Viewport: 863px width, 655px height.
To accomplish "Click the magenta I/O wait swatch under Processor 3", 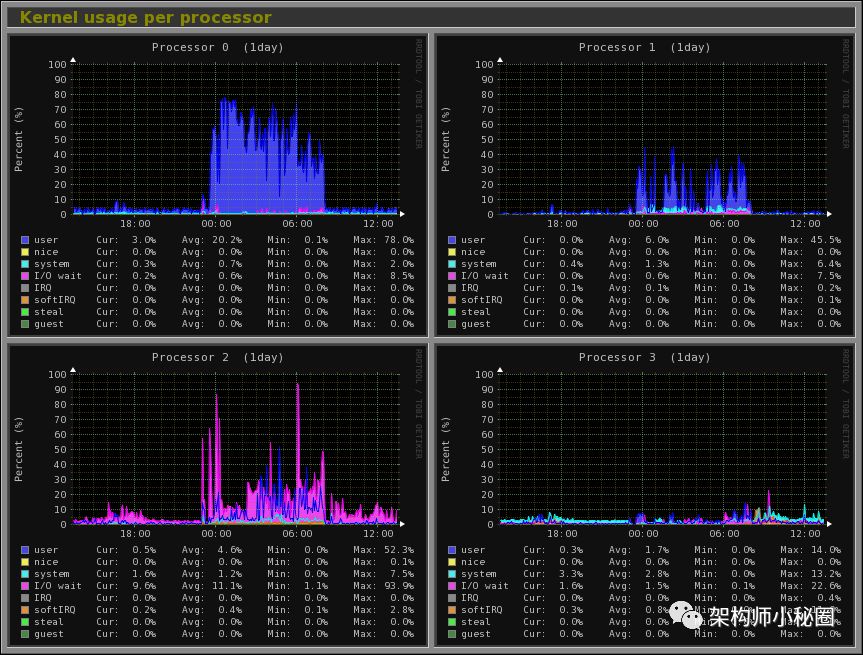I will (x=452, y=586).
